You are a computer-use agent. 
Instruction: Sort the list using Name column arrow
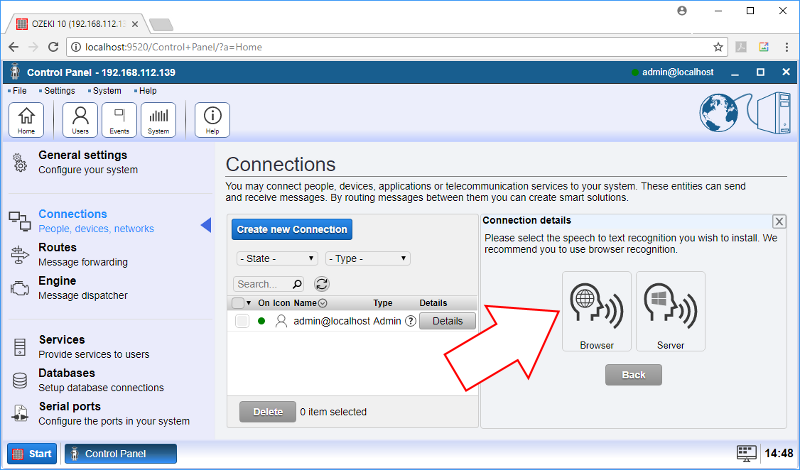(322, 303)
